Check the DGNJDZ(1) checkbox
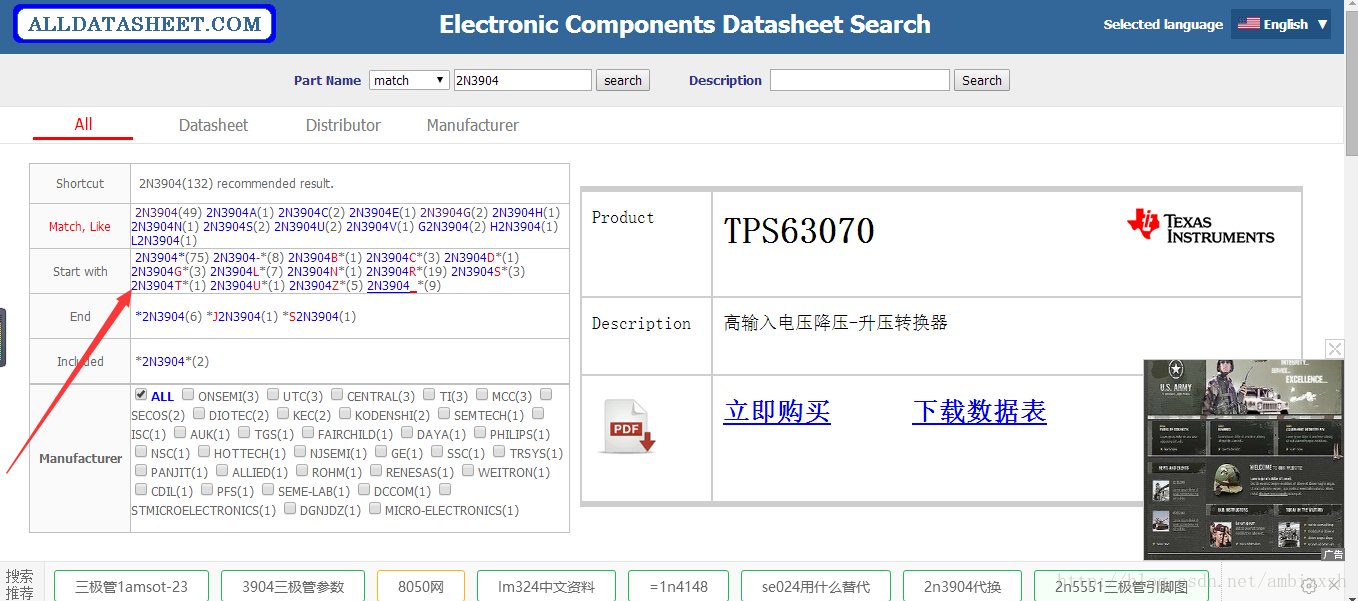This screenshot has height=601, width=1358. pos(289,509)
